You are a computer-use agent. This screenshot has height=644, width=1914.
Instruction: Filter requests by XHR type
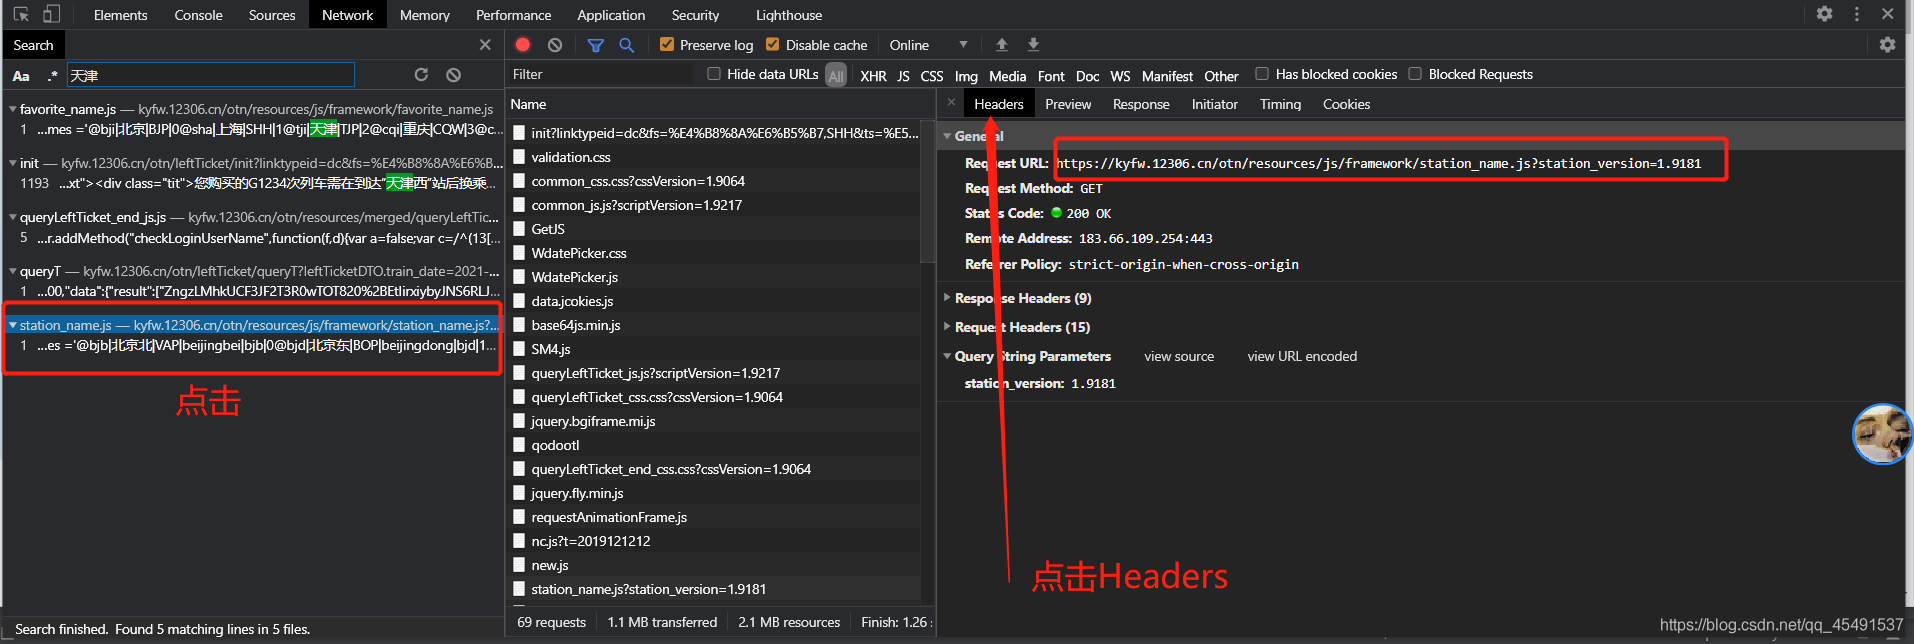point(873,76)
